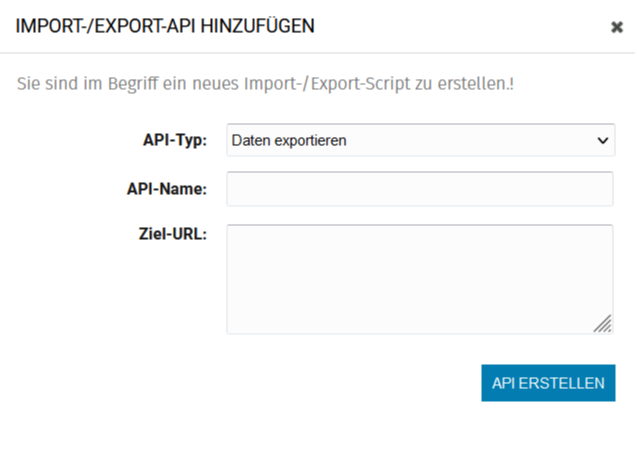Close the Import-/Export-API dialog
Screen dimensions: 637x463
click(x=616, y=27)
